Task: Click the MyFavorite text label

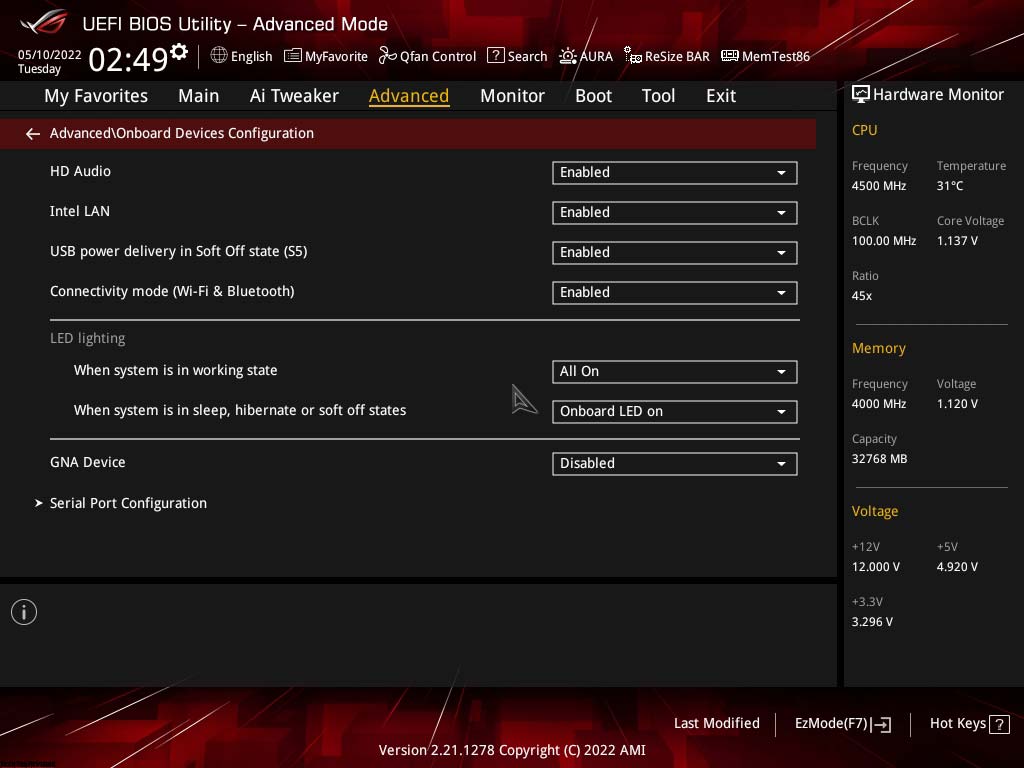Action: coord(336,57)
